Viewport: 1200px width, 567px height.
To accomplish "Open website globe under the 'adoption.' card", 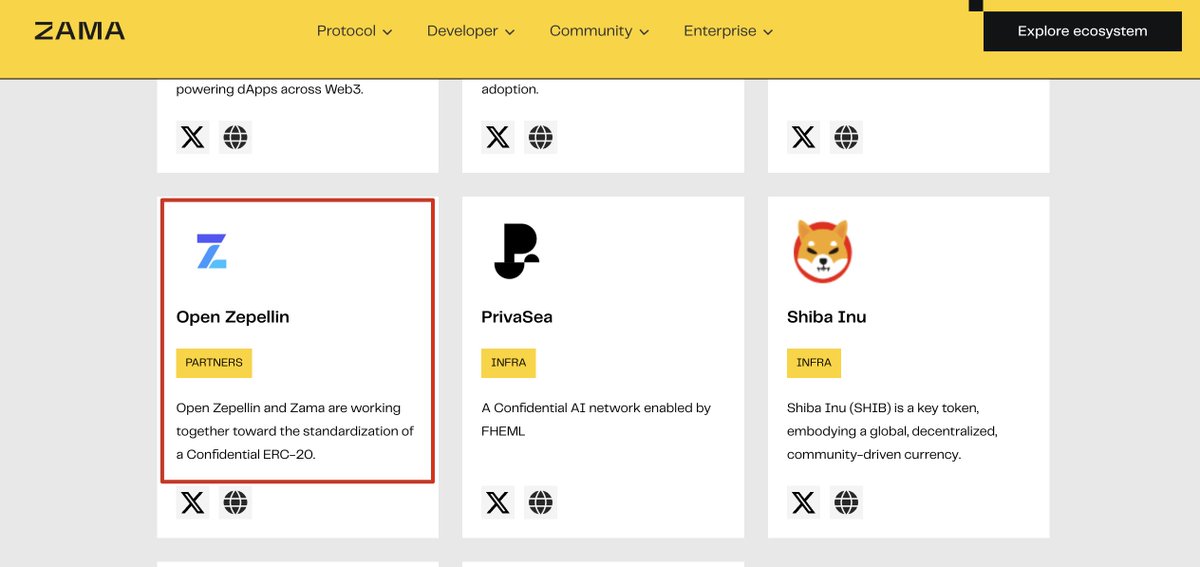I will (x=540, y=137).
